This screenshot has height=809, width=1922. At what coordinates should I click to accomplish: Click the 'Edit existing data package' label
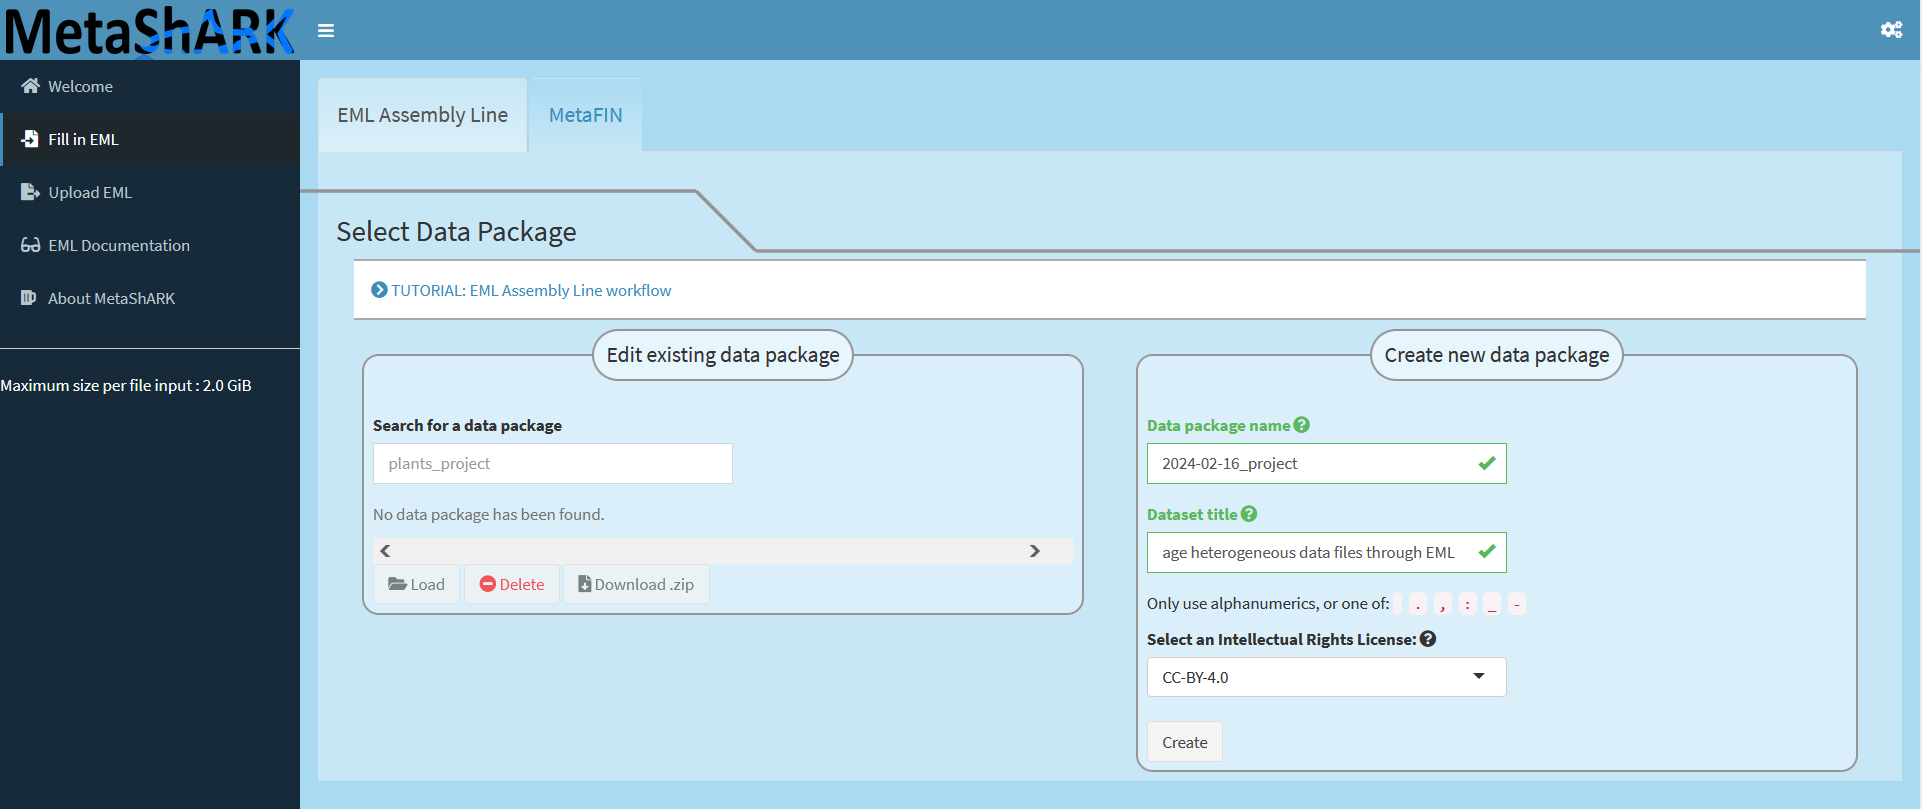(723, 355)
